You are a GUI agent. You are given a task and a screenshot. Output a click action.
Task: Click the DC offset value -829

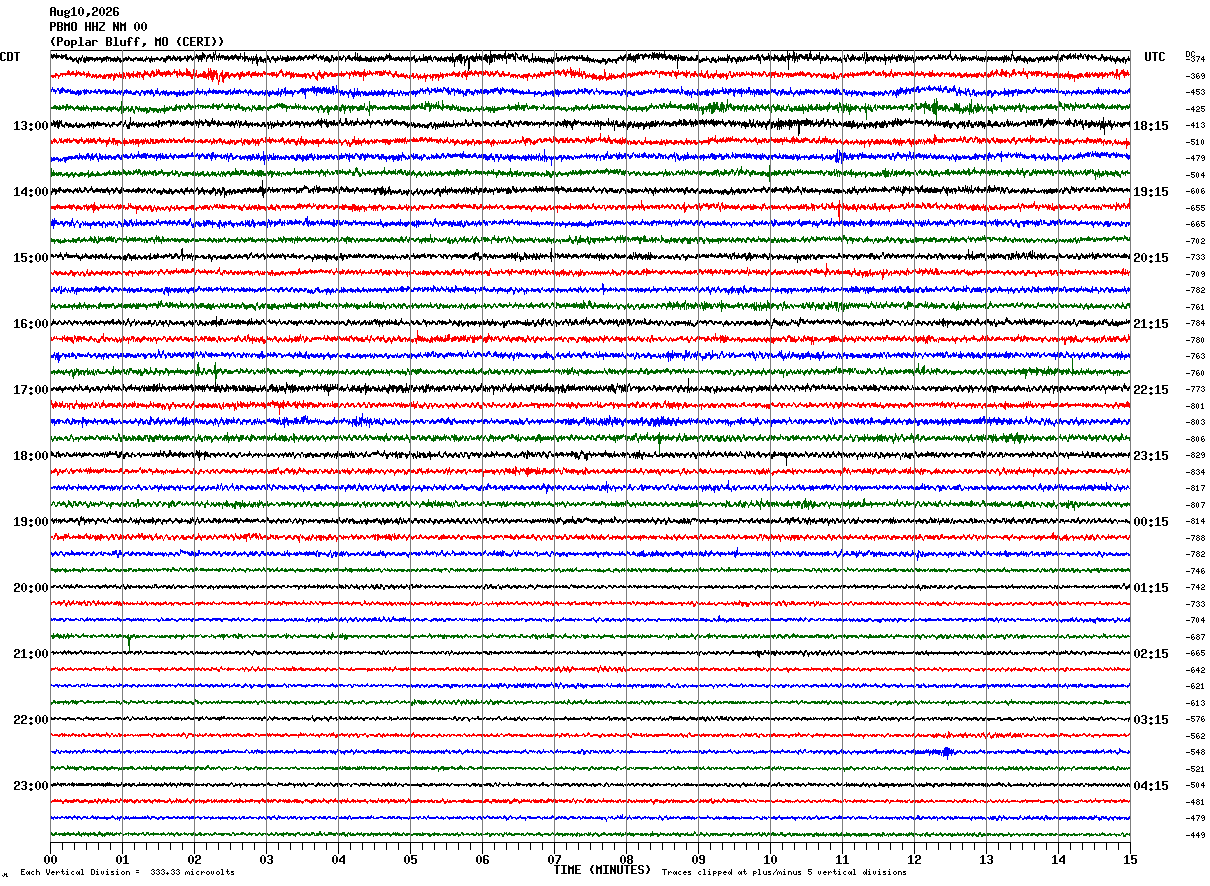(1195, 456)
